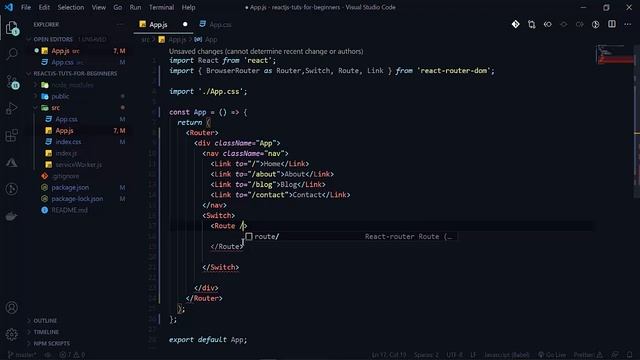Open the Run and Debug view
This screenshot has height=360, width=640.
[12, 108]
